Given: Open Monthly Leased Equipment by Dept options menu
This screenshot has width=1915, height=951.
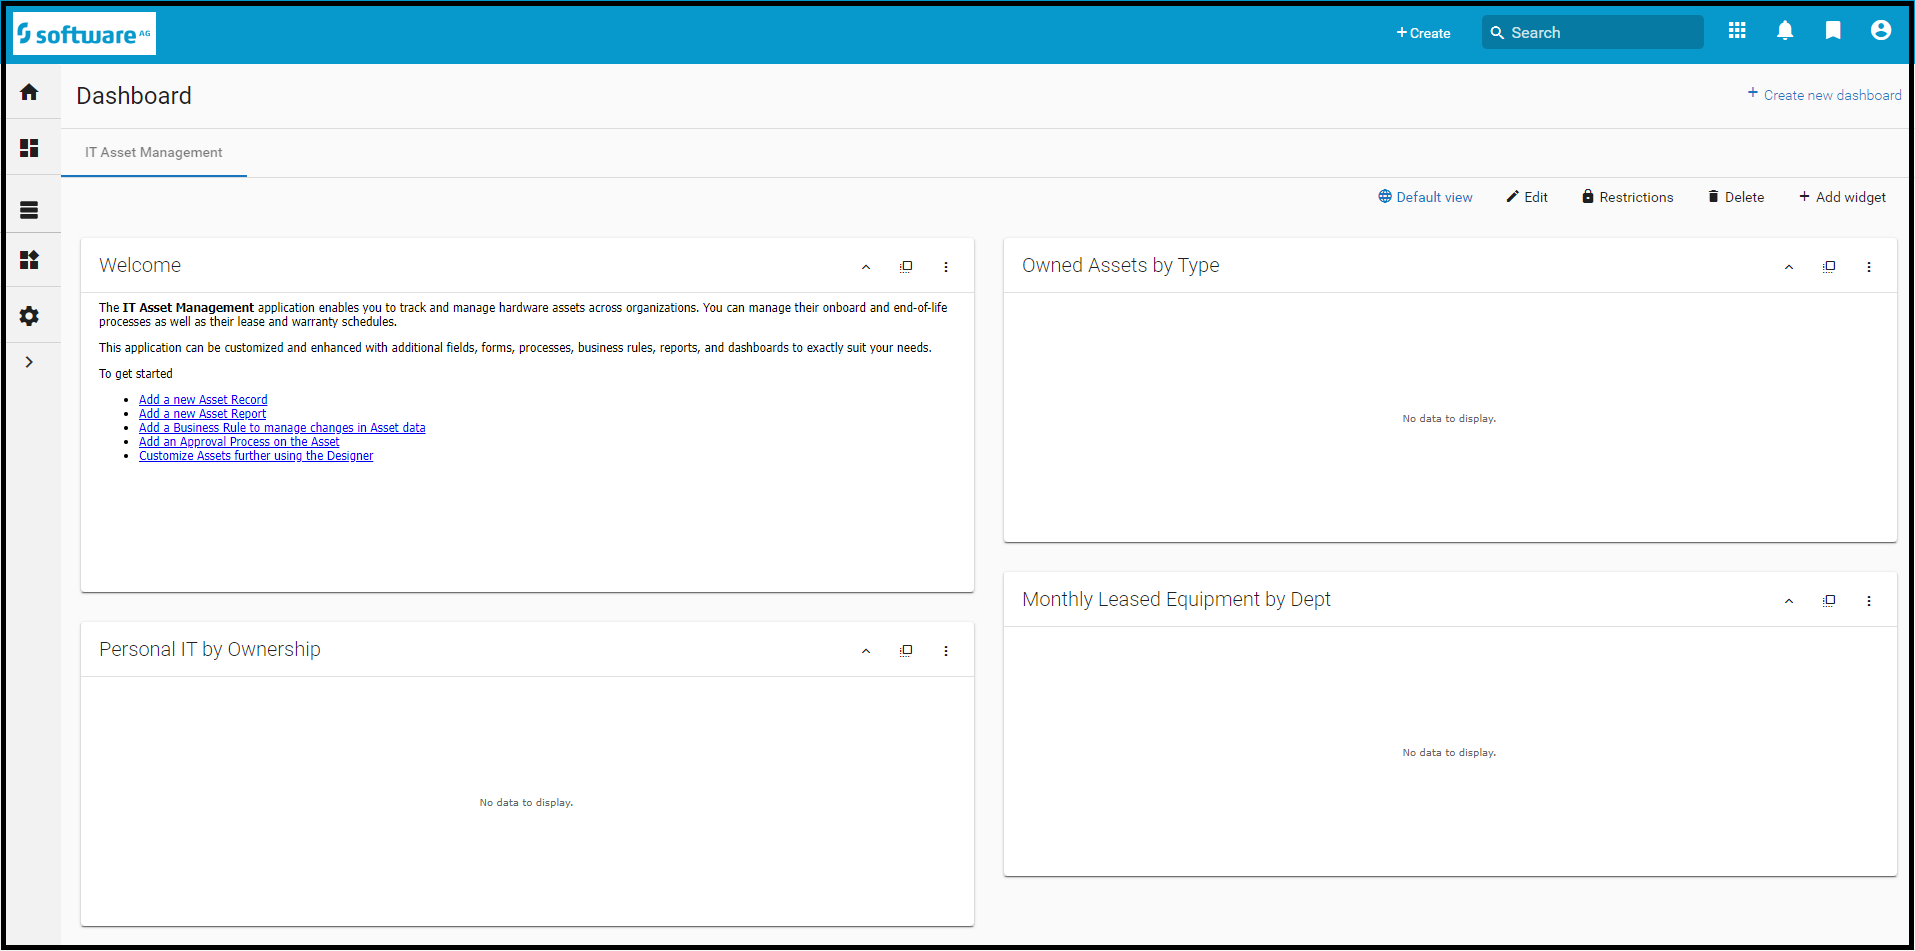Looking at the screenshot, I should pos(1869,601).
